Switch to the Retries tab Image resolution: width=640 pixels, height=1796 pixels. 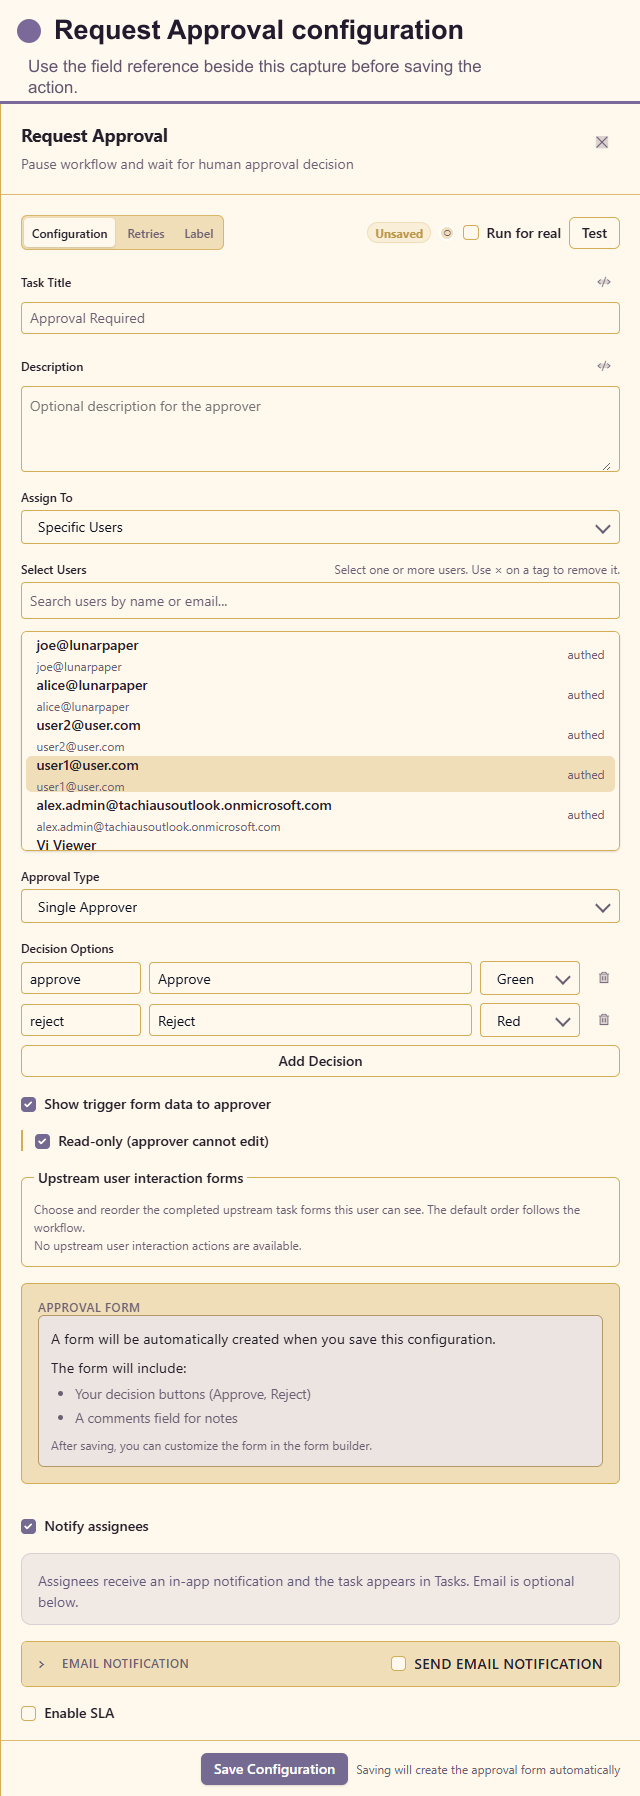click(x=146, y=233)
